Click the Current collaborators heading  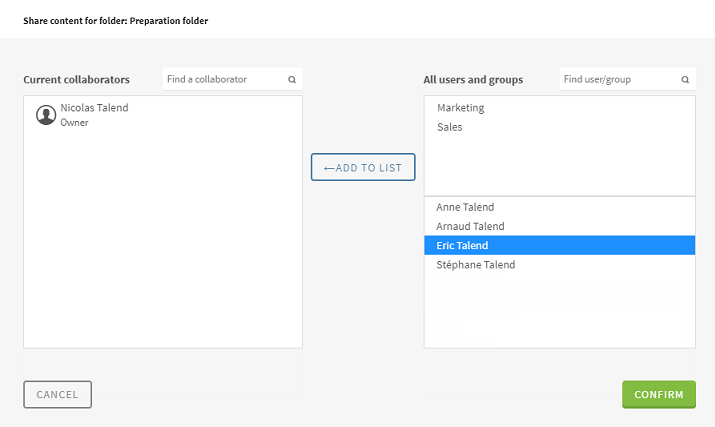(x=77, y=79)
